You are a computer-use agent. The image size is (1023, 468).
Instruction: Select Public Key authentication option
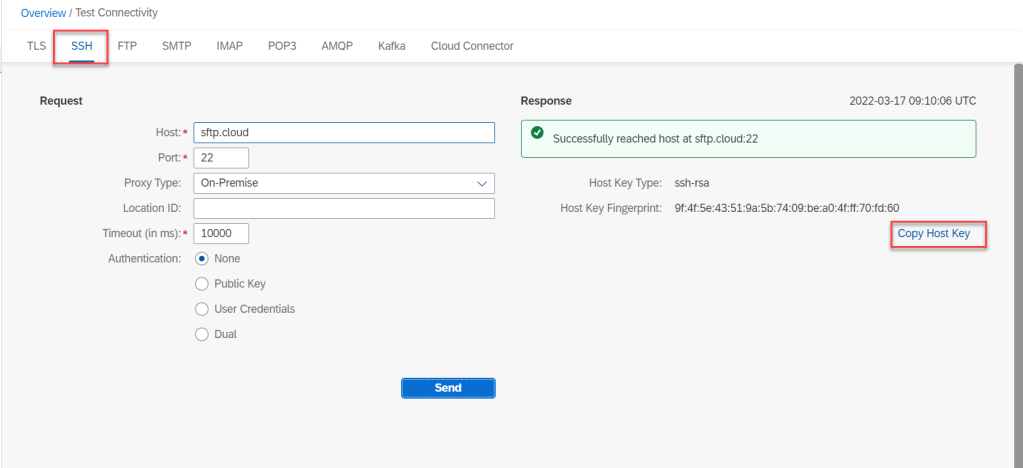tap(202, 284)
